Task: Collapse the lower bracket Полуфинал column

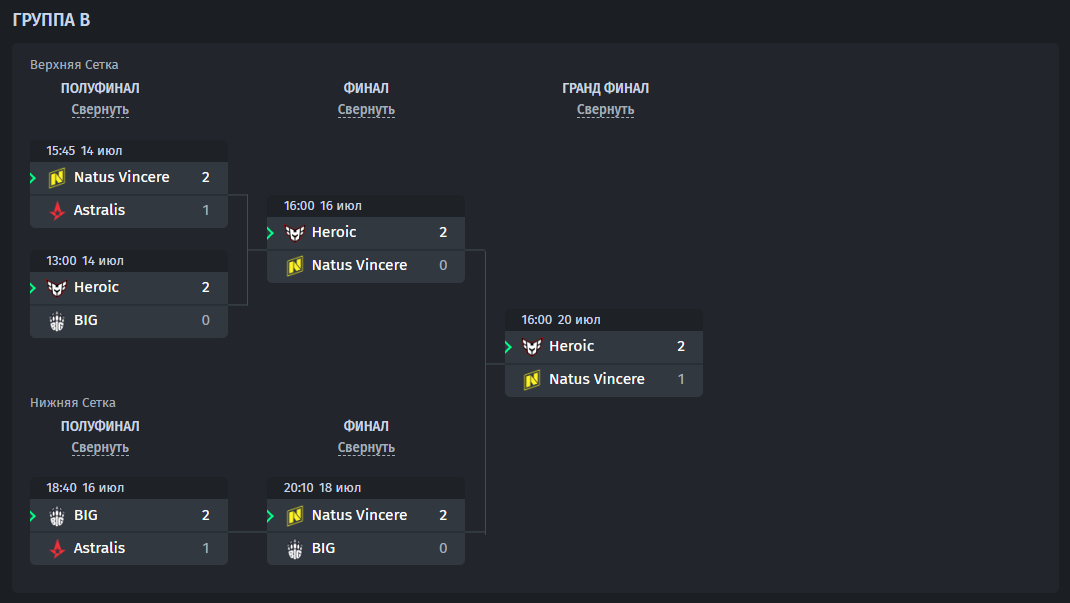Action: (x=100, y=447)
